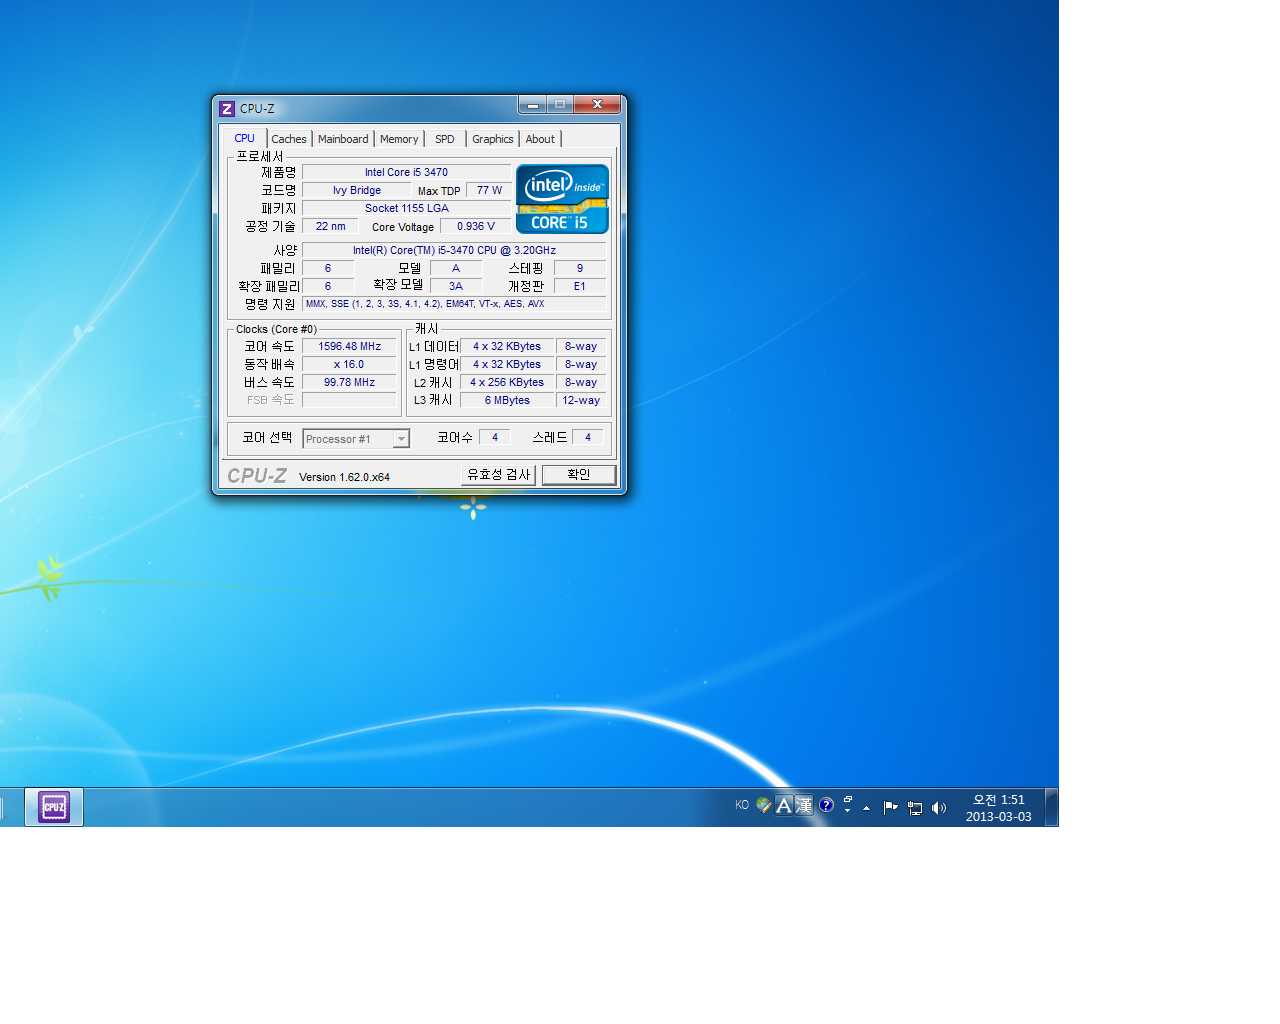1280x1024 pixels.
Task: Click the 3A extended model value
Action: point(456,286)
